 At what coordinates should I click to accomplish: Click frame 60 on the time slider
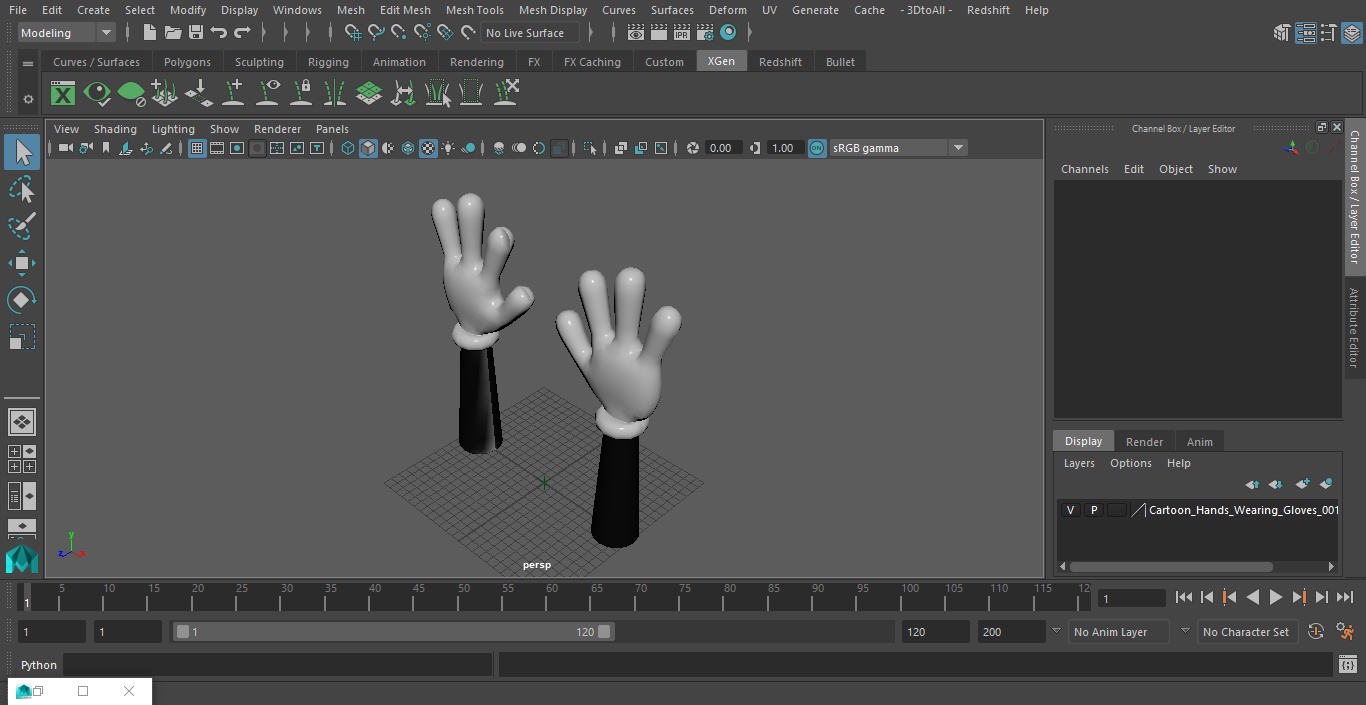(551, 597)
